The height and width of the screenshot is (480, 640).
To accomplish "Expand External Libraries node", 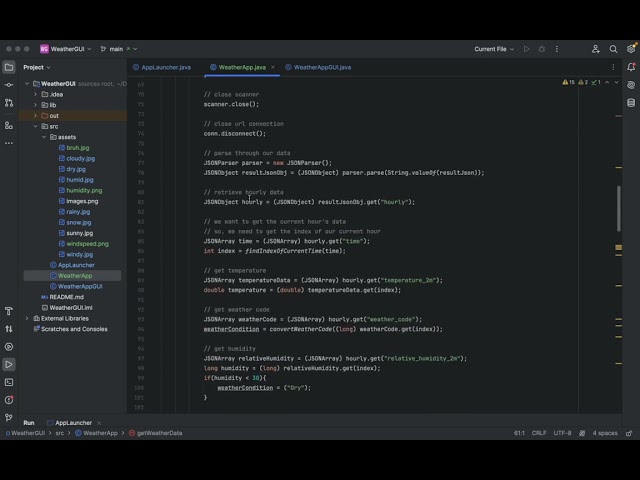I will (x=27, y=318).
